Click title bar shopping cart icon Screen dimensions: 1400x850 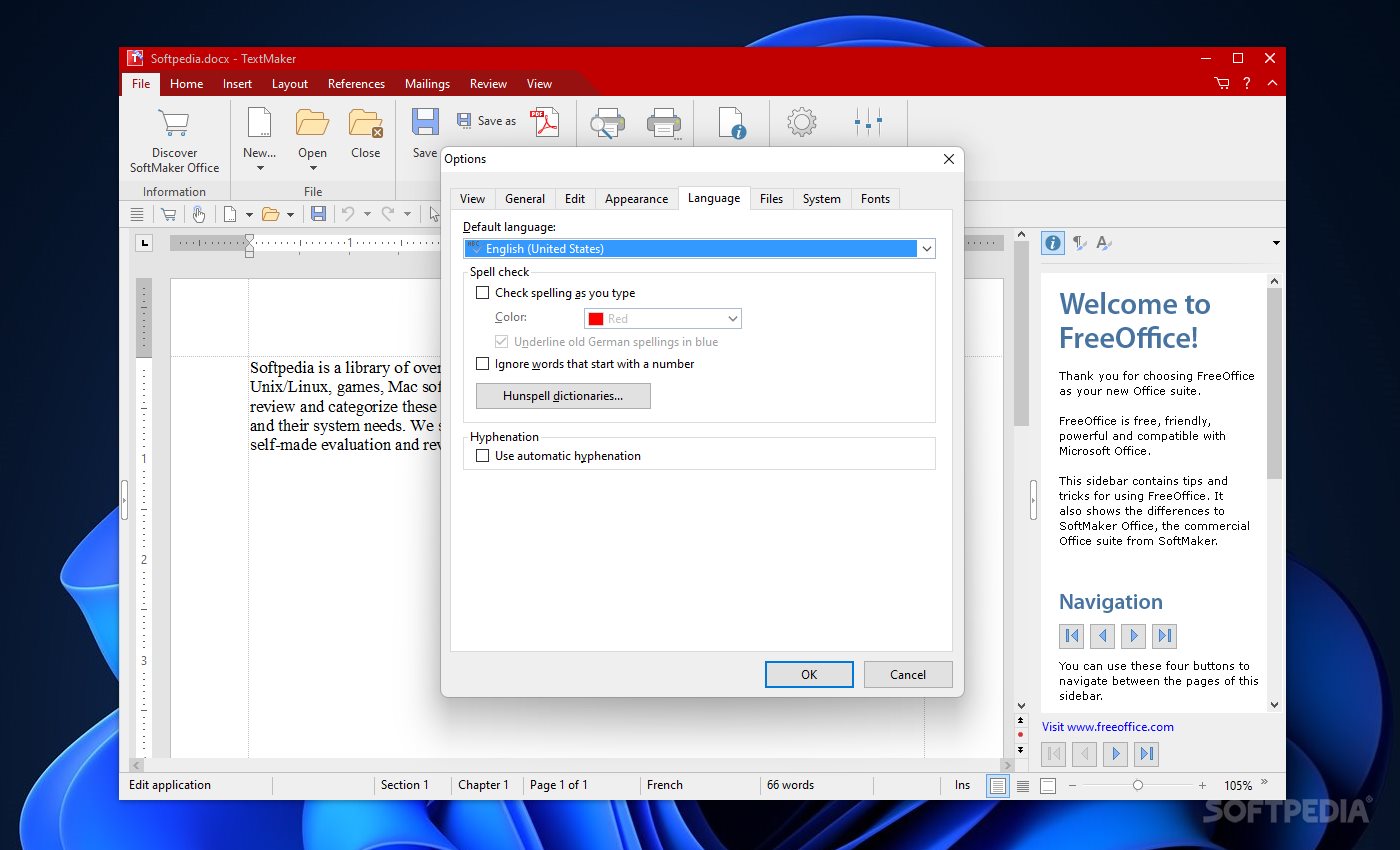point(1222,84)
